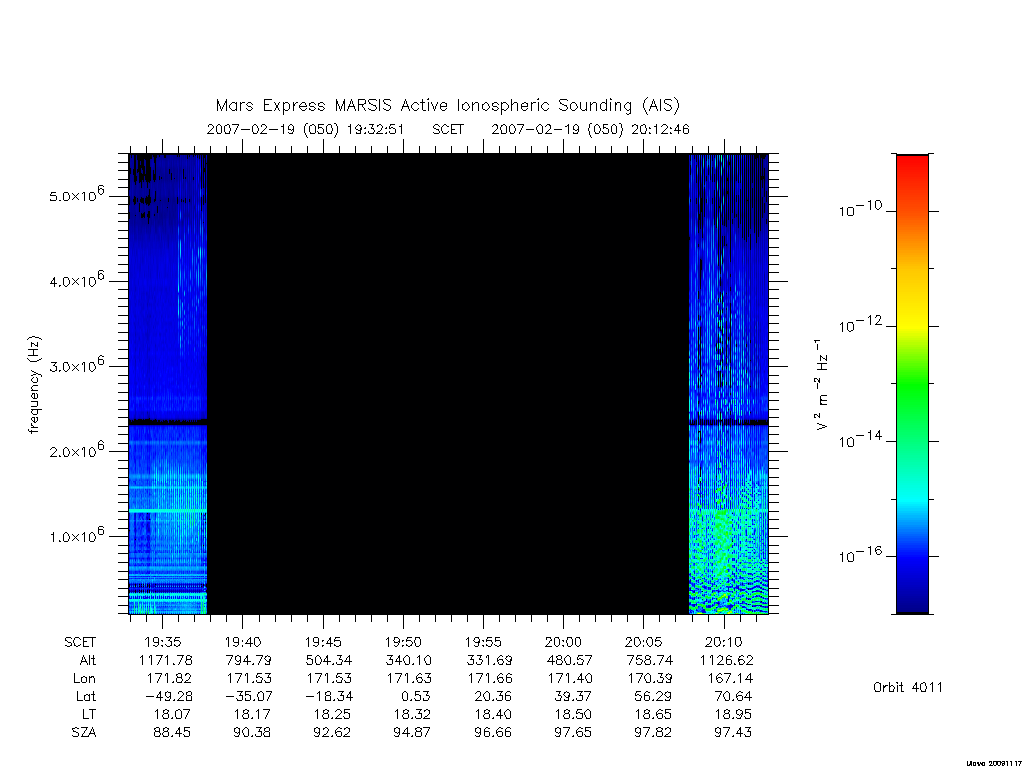Click the SZA row label
1024x768 pixels.
(x=84, y=733)
